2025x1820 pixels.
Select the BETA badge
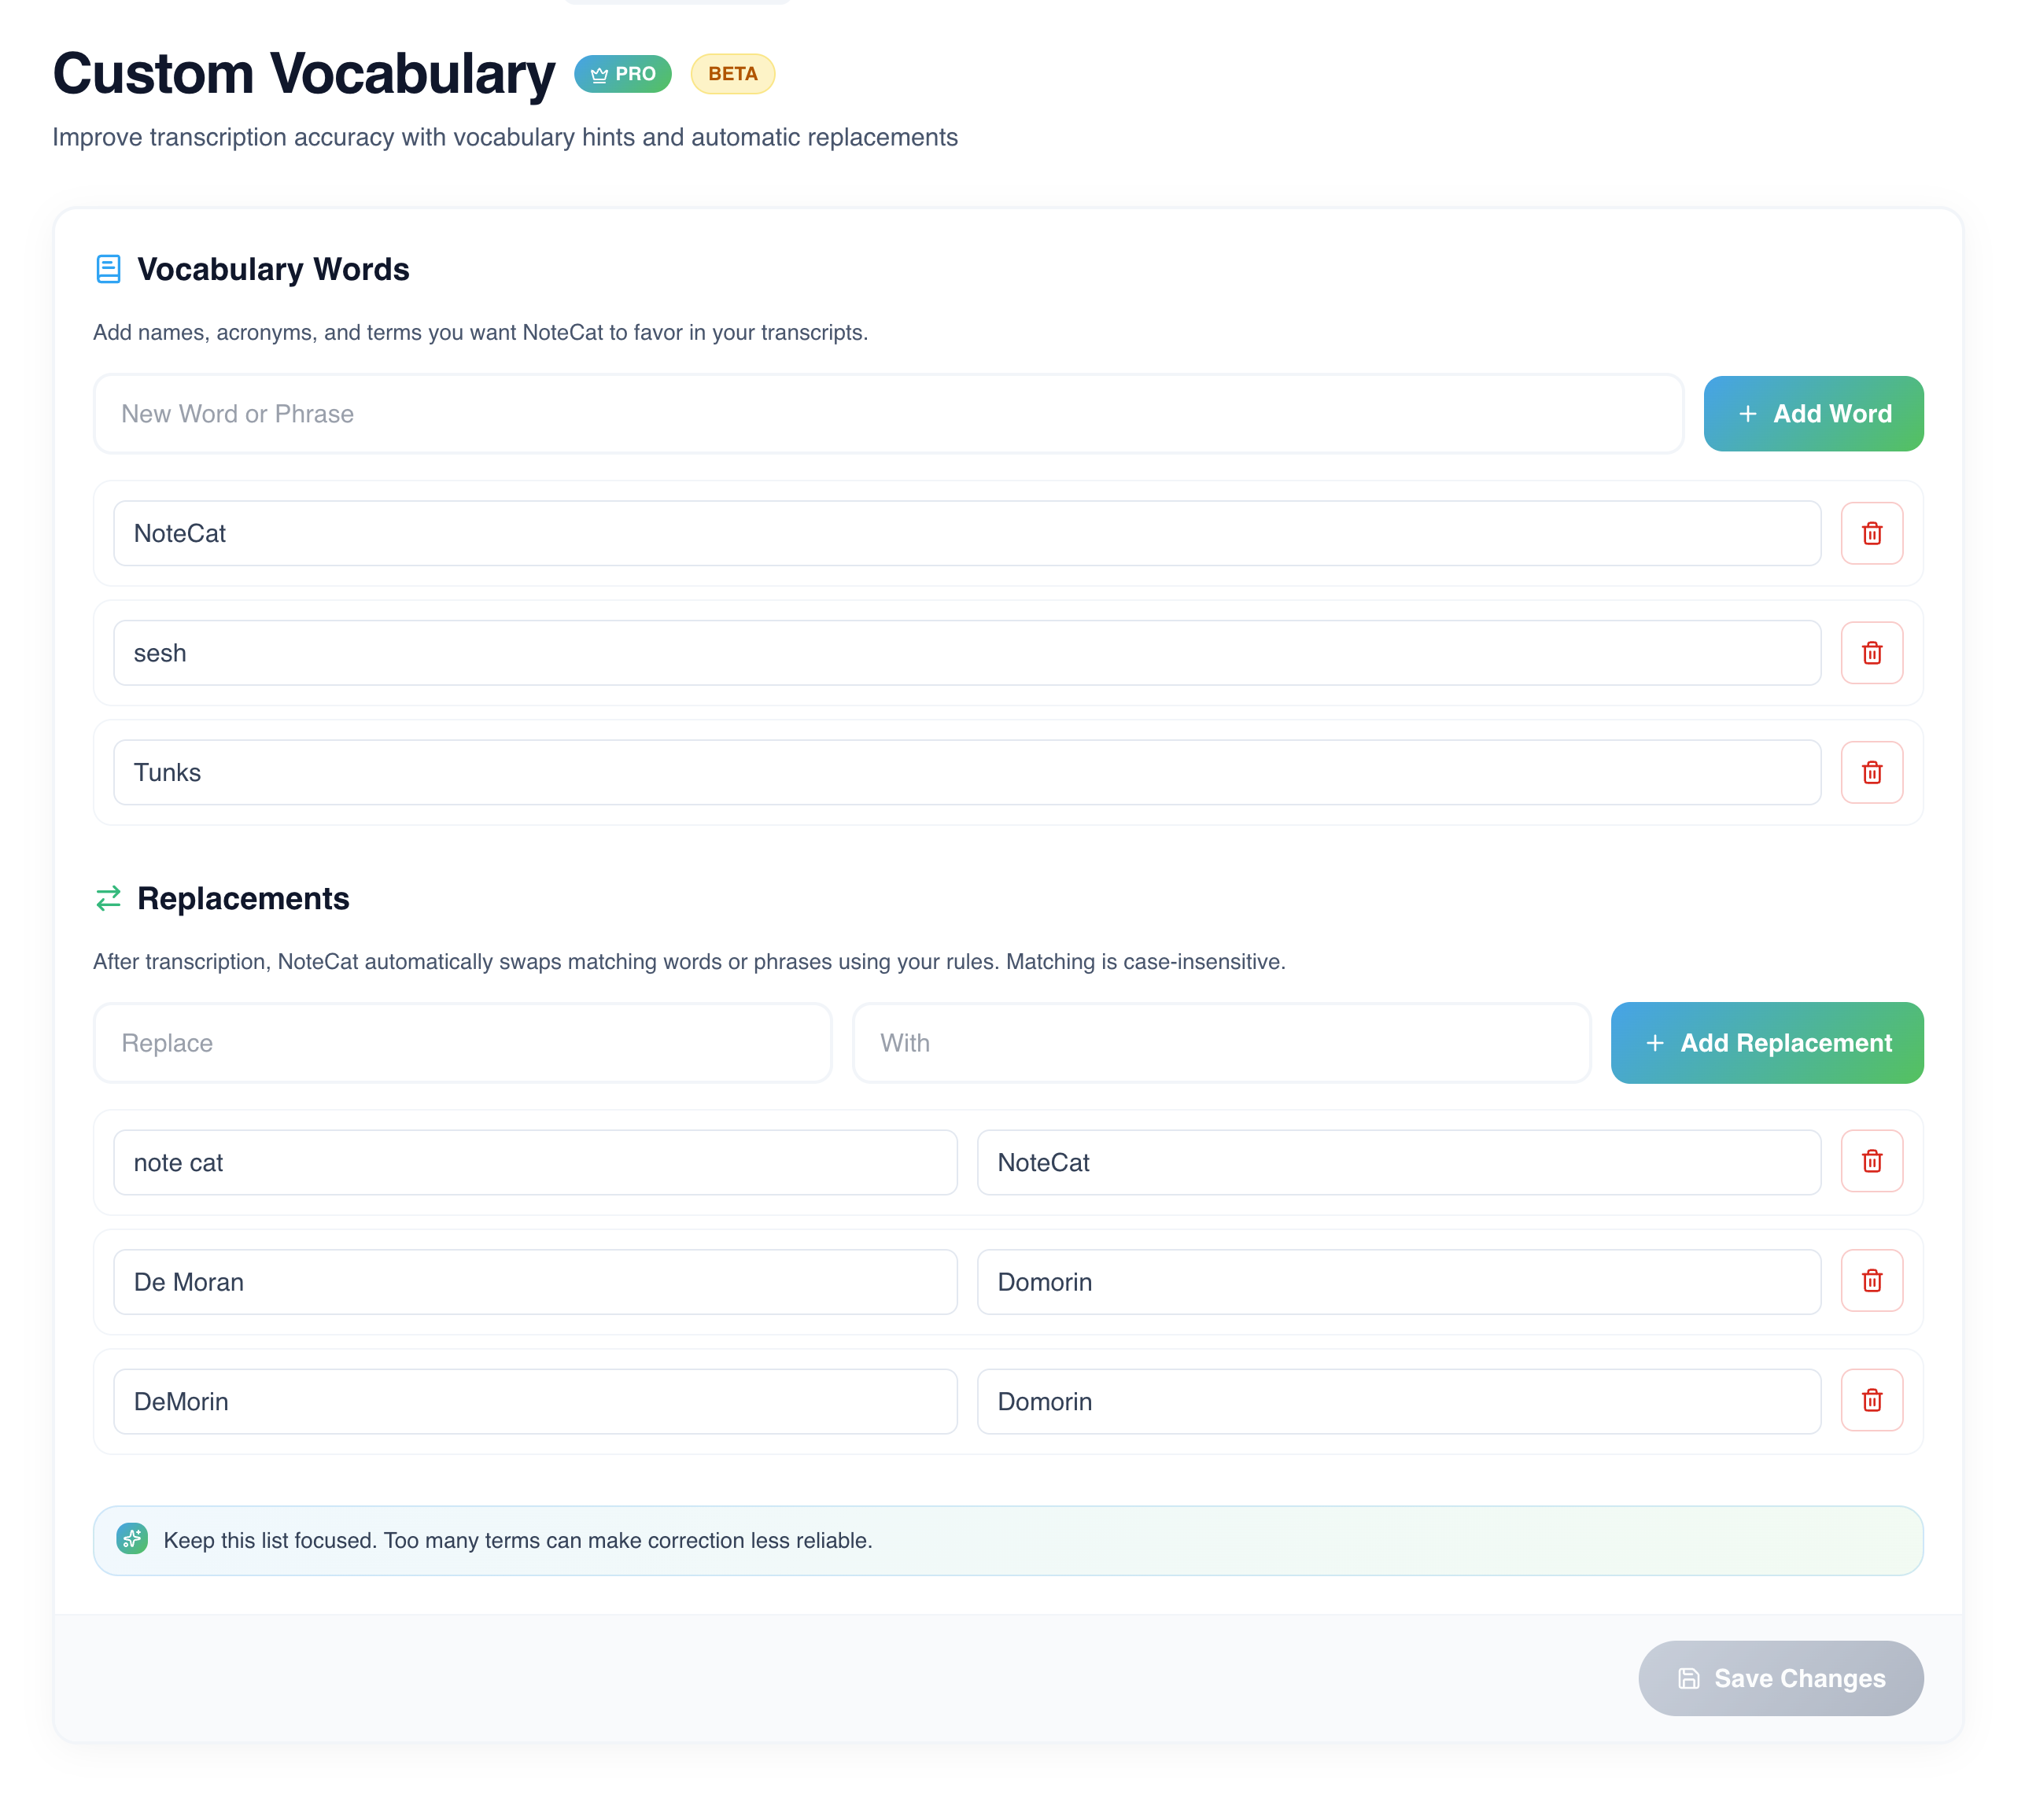(732, 73)
